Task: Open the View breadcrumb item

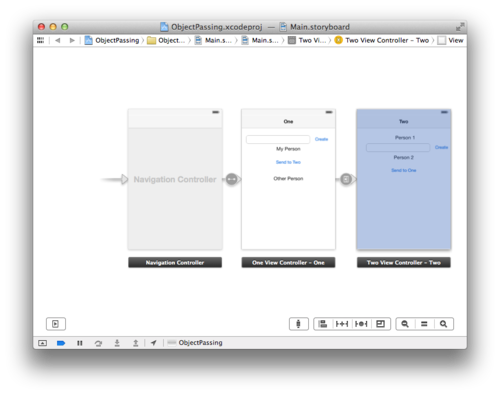Action: tap(451, 40)
